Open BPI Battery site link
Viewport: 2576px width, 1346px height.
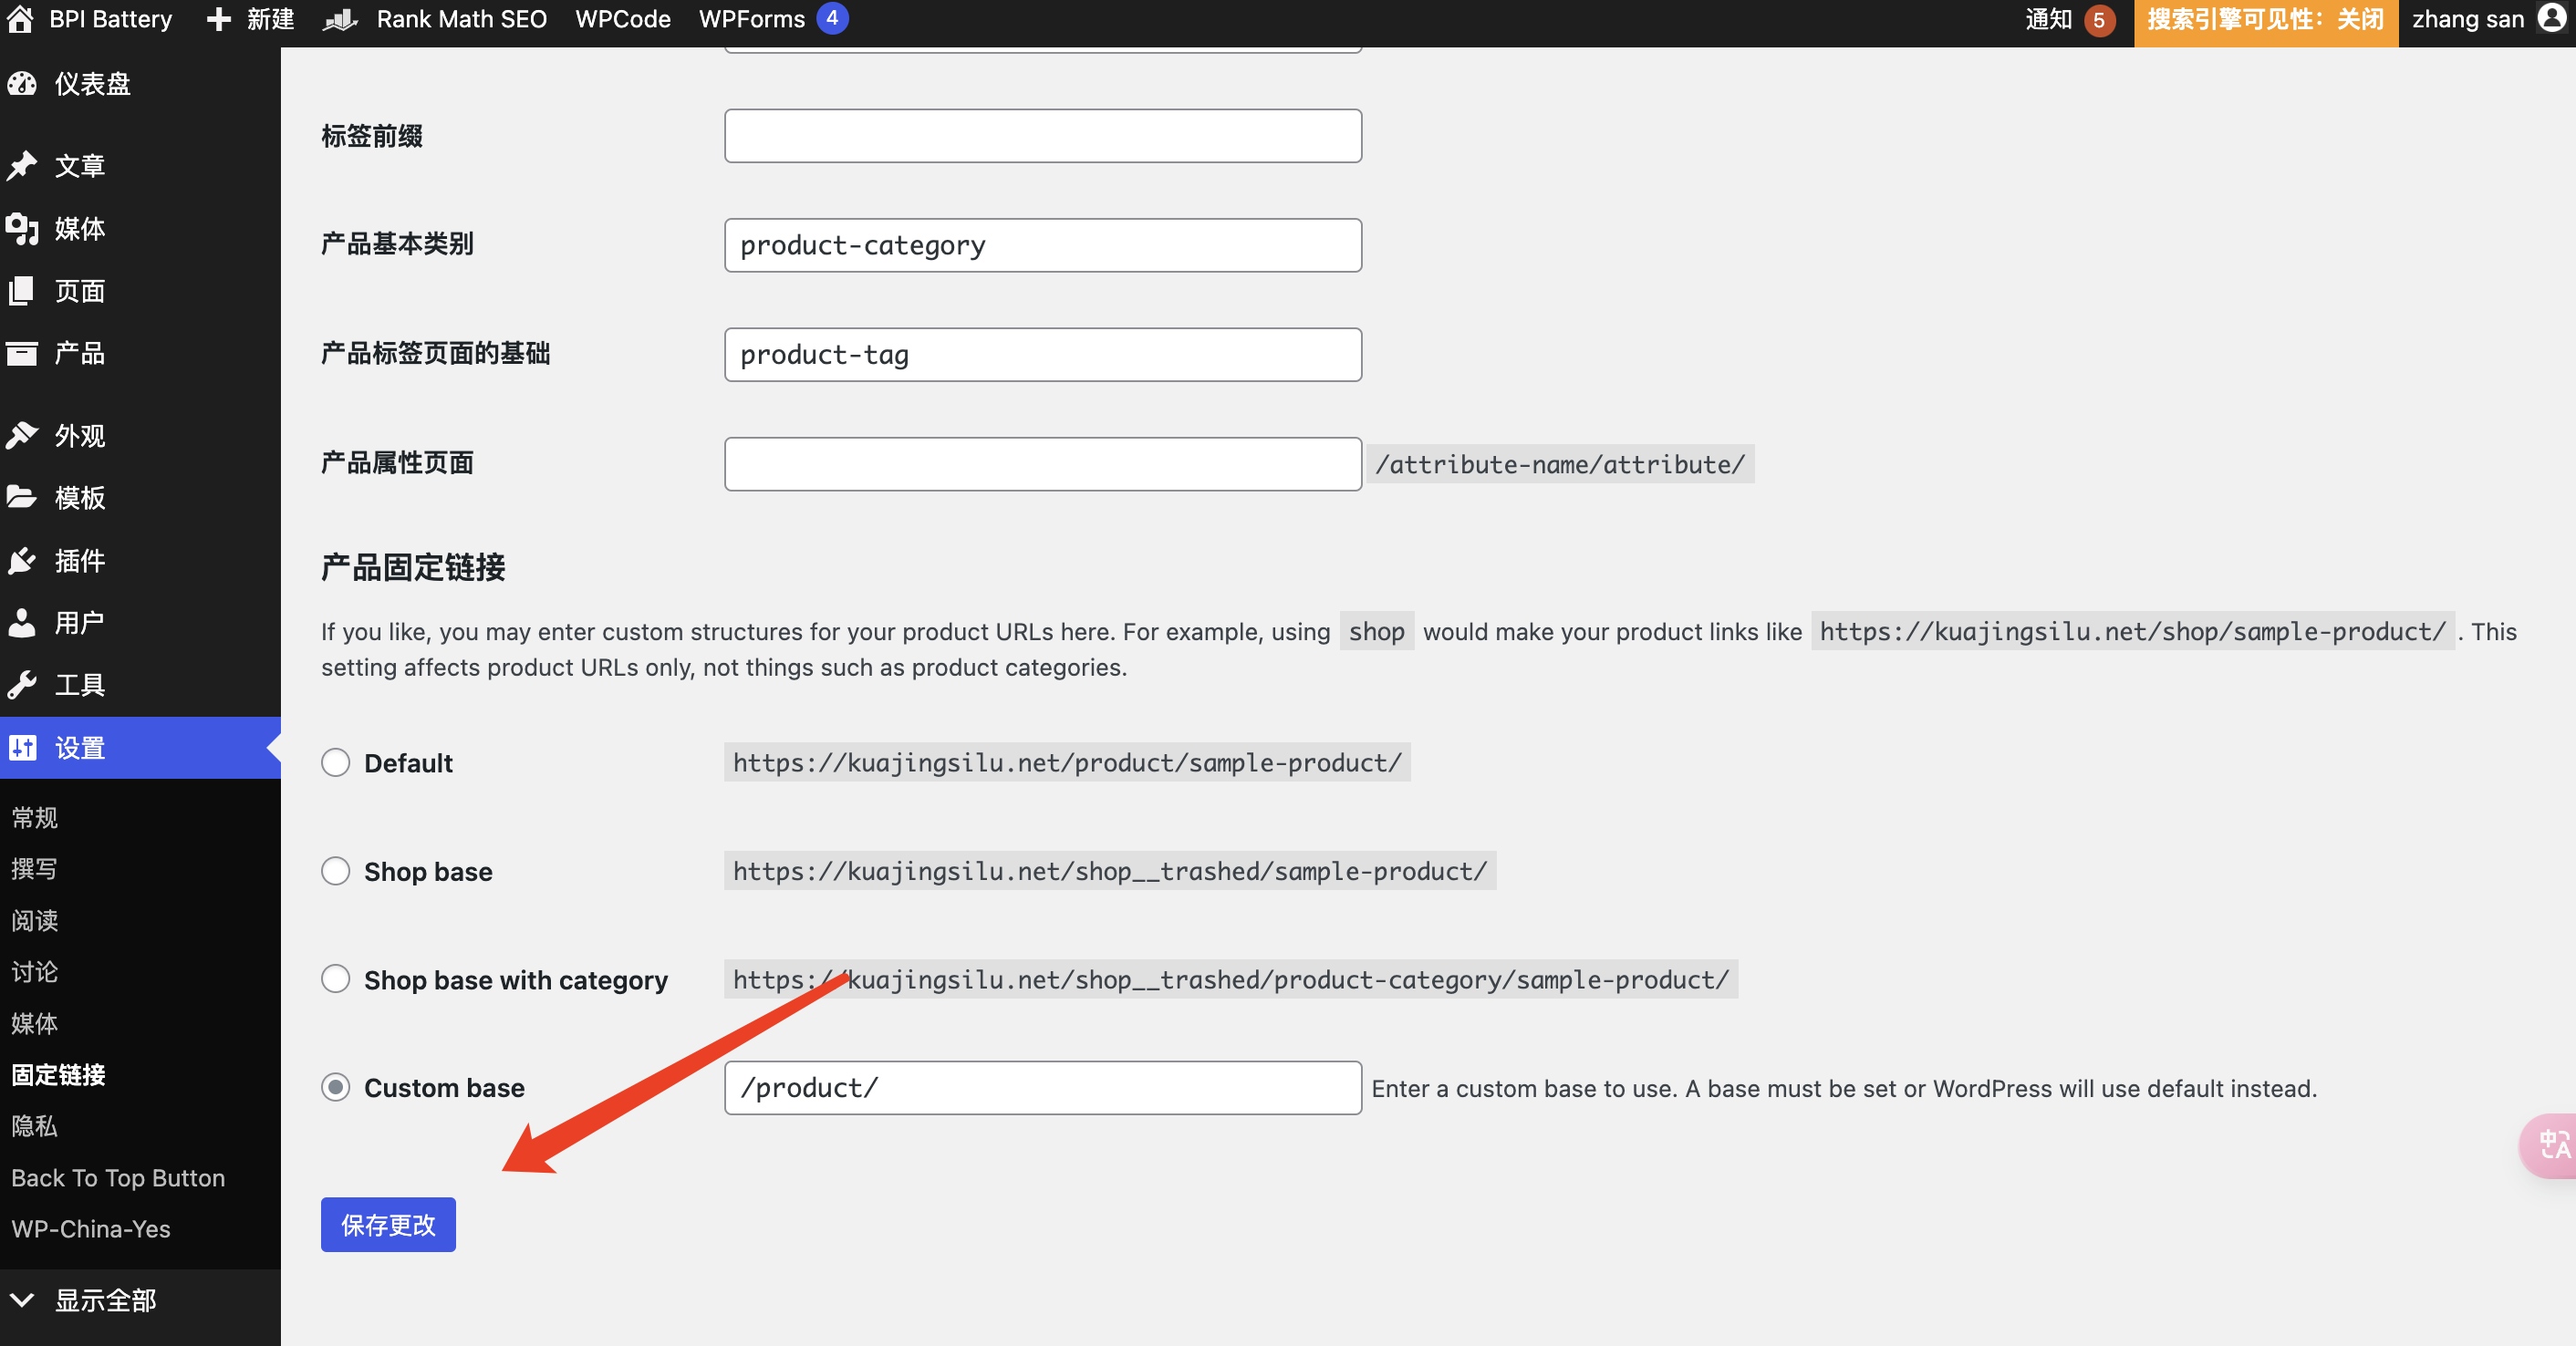pyautogui.click(x=110, y=19)
